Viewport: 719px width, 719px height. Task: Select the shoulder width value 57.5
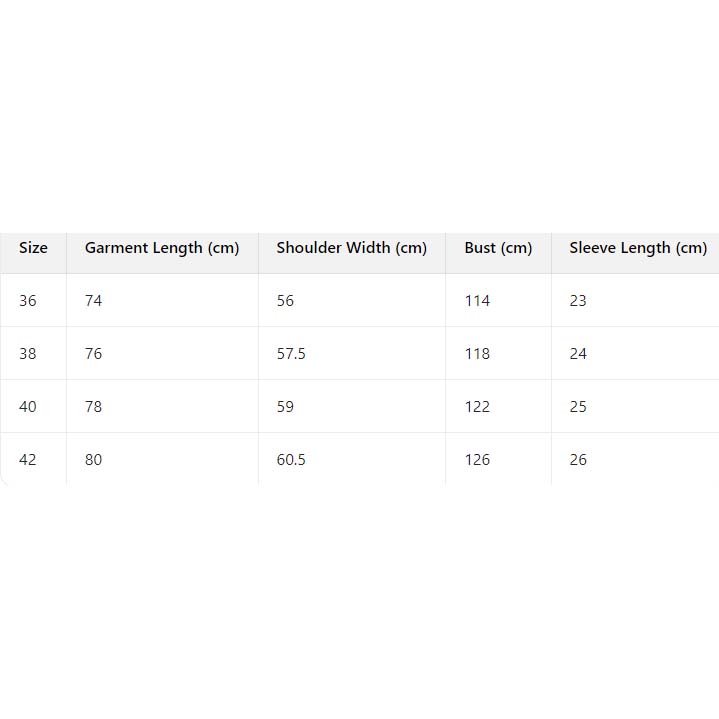point(291,354)
